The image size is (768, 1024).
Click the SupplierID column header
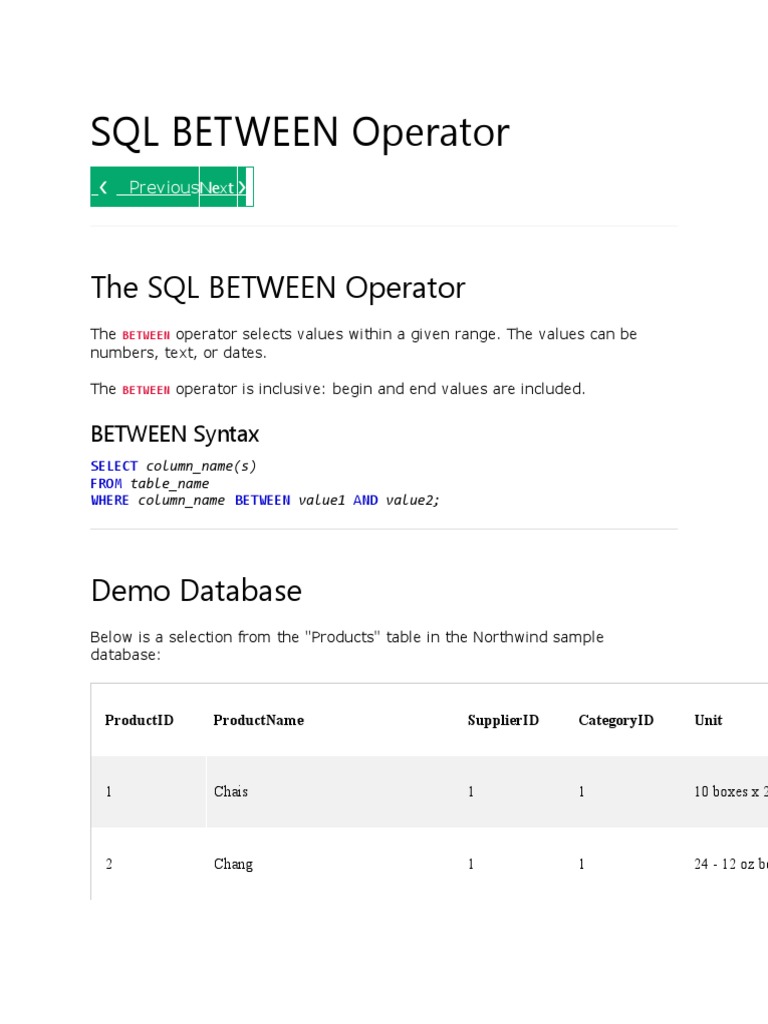(x=503, y=720)
